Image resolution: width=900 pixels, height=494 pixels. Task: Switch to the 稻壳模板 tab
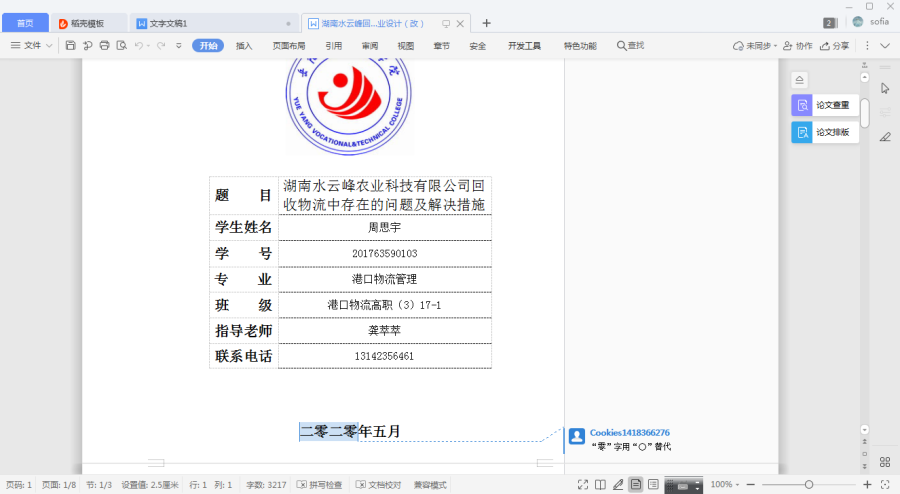(x=87, y=24)
